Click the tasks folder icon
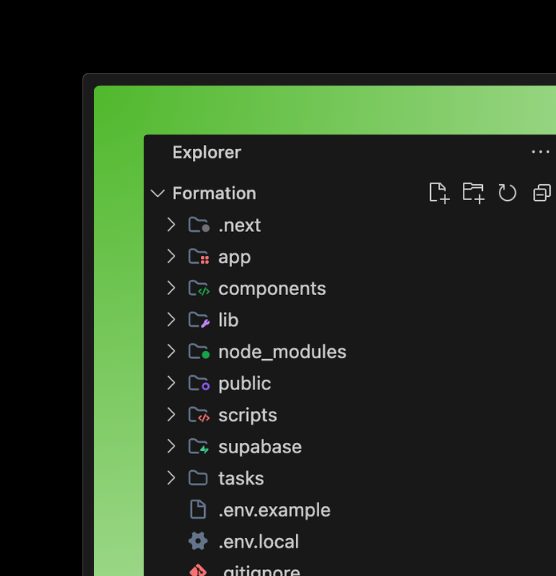 coord(198,478)
